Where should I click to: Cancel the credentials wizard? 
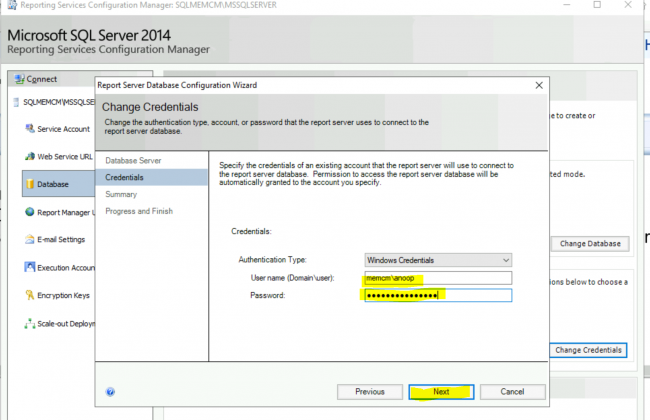[512, 392]
